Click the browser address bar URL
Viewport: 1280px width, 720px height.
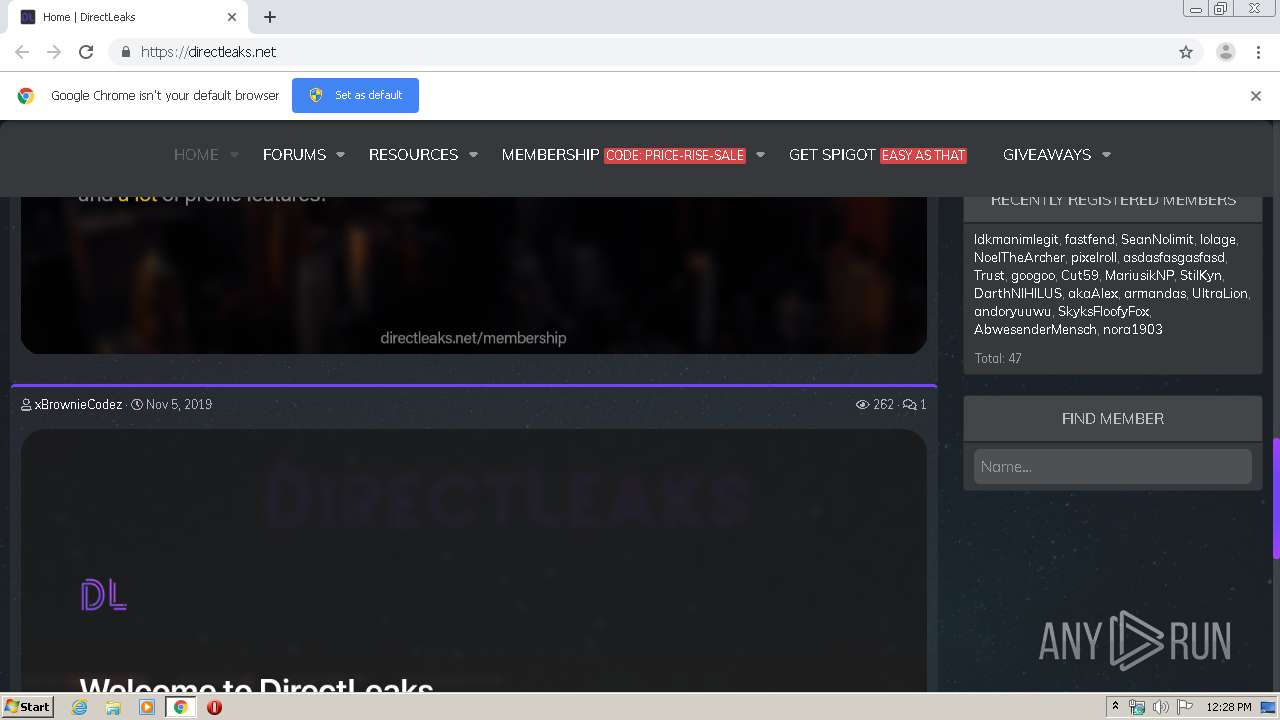coord(208,52)
